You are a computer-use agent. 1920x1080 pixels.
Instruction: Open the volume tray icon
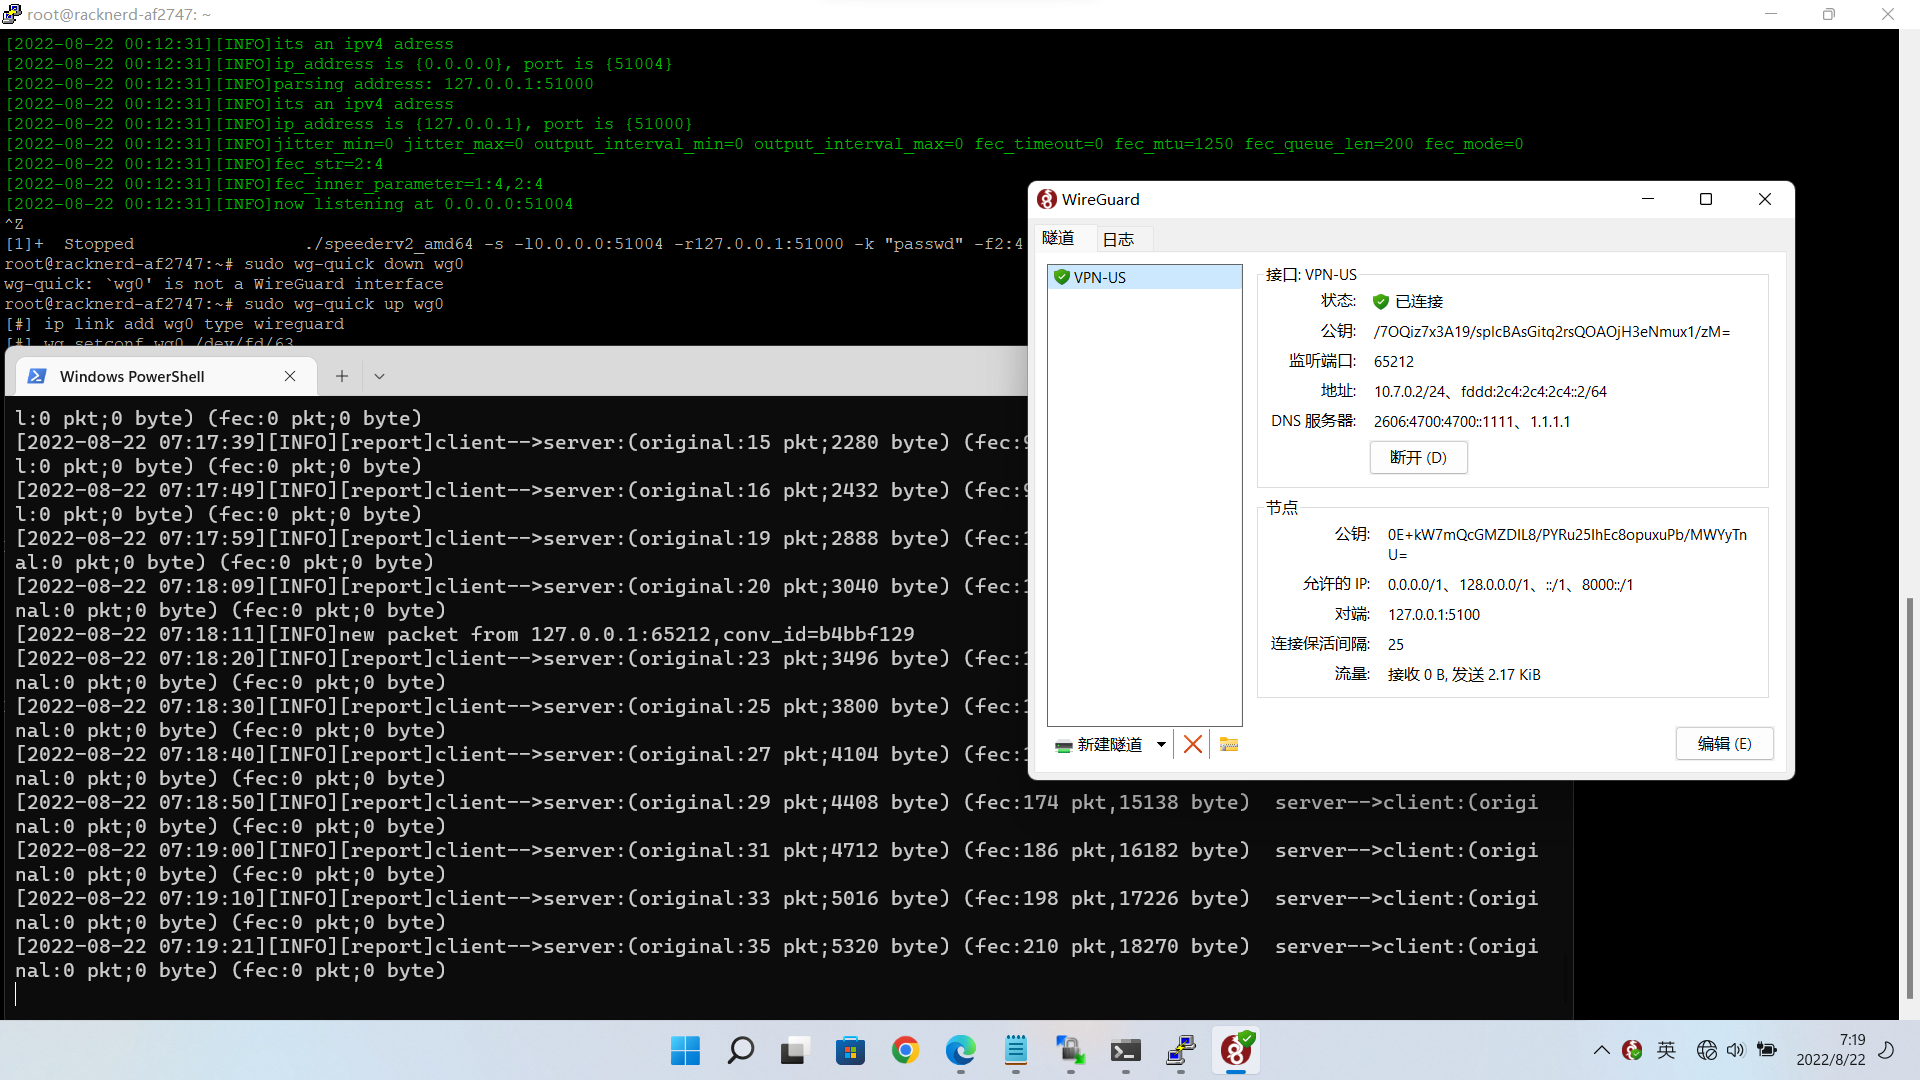[1735, 1050]
